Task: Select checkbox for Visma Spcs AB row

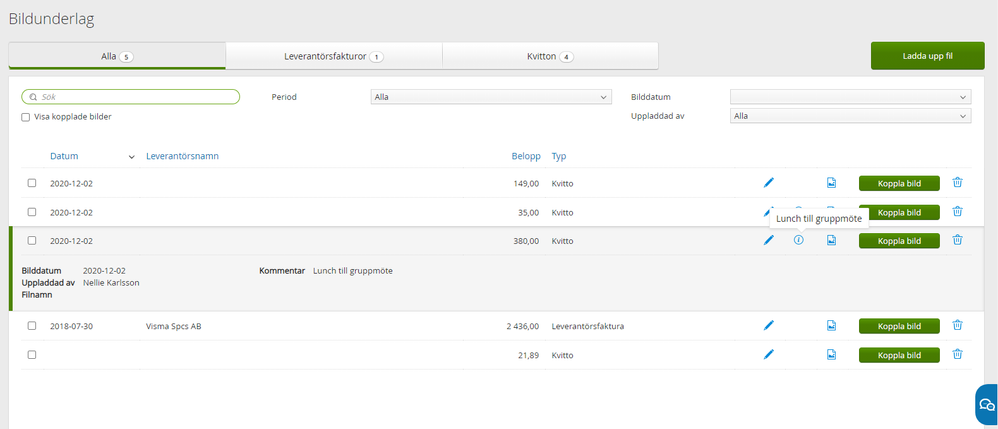Action: pyautogui.click(x=32, y=325)
